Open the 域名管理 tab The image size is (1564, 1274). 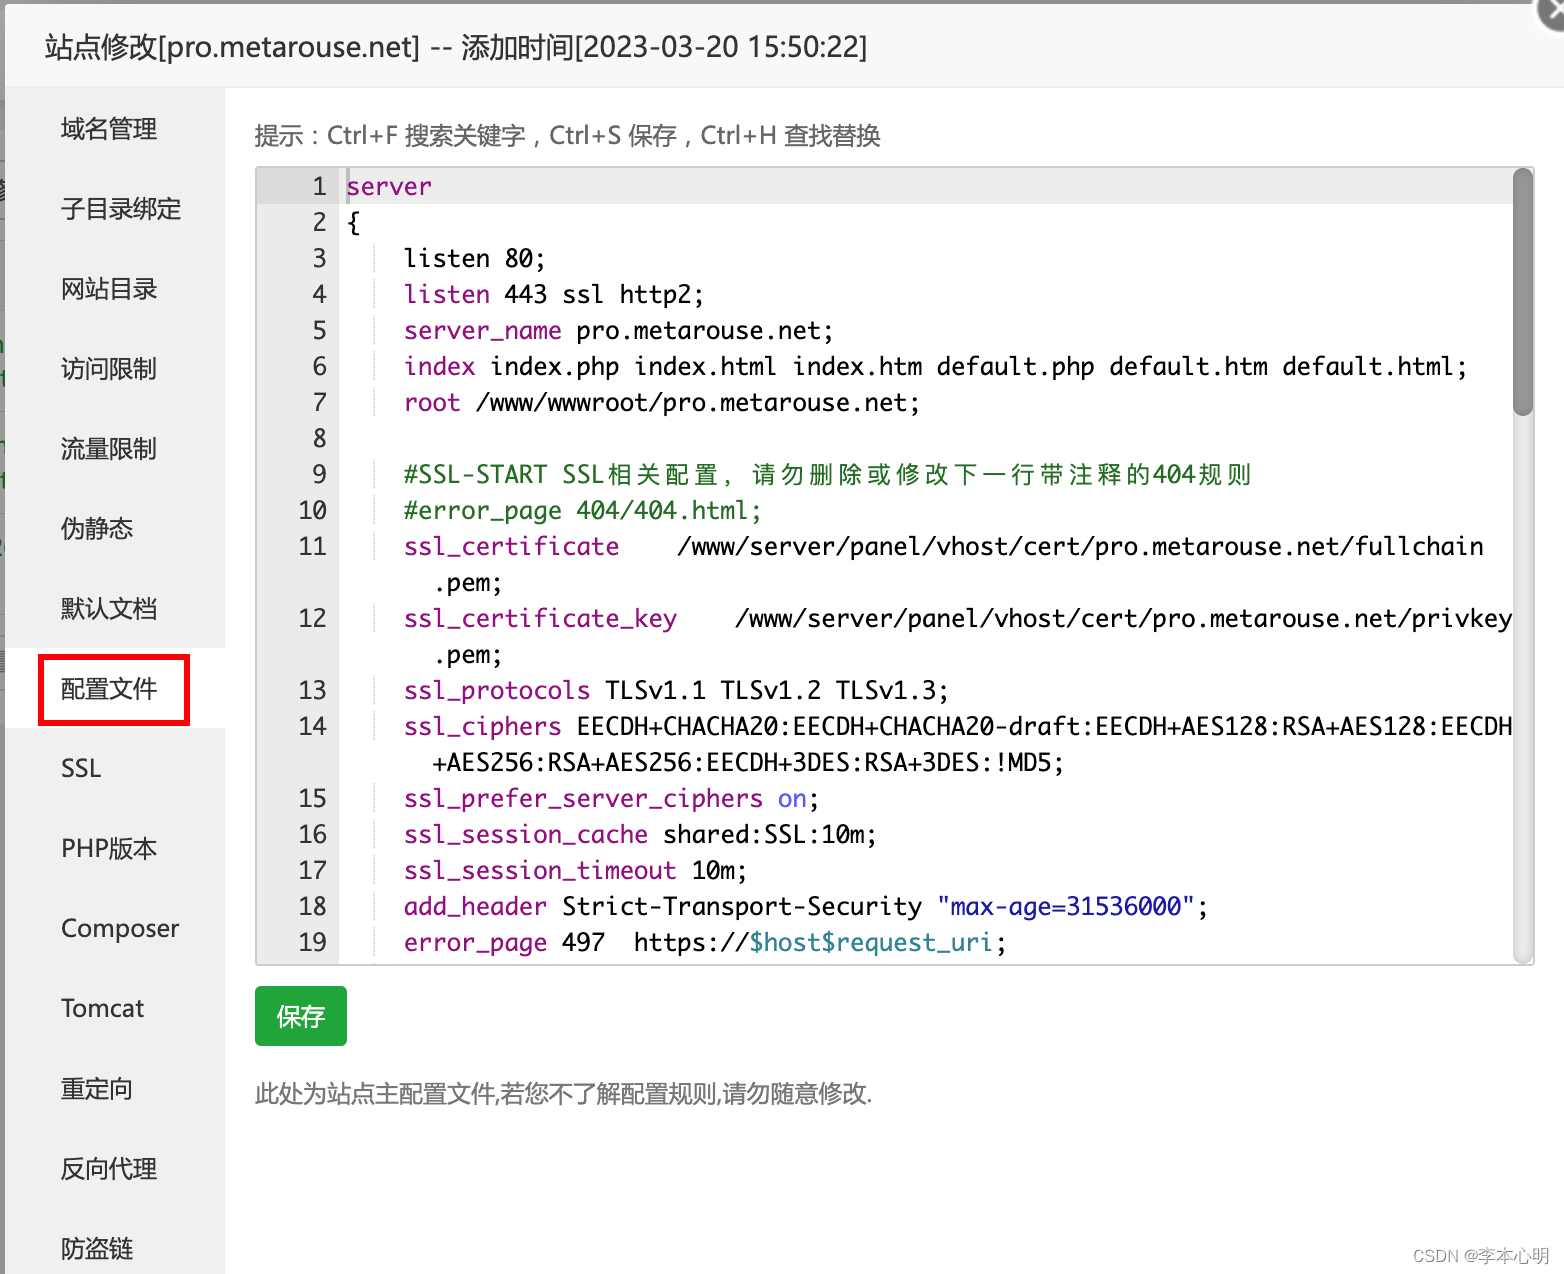coord(109,129)
